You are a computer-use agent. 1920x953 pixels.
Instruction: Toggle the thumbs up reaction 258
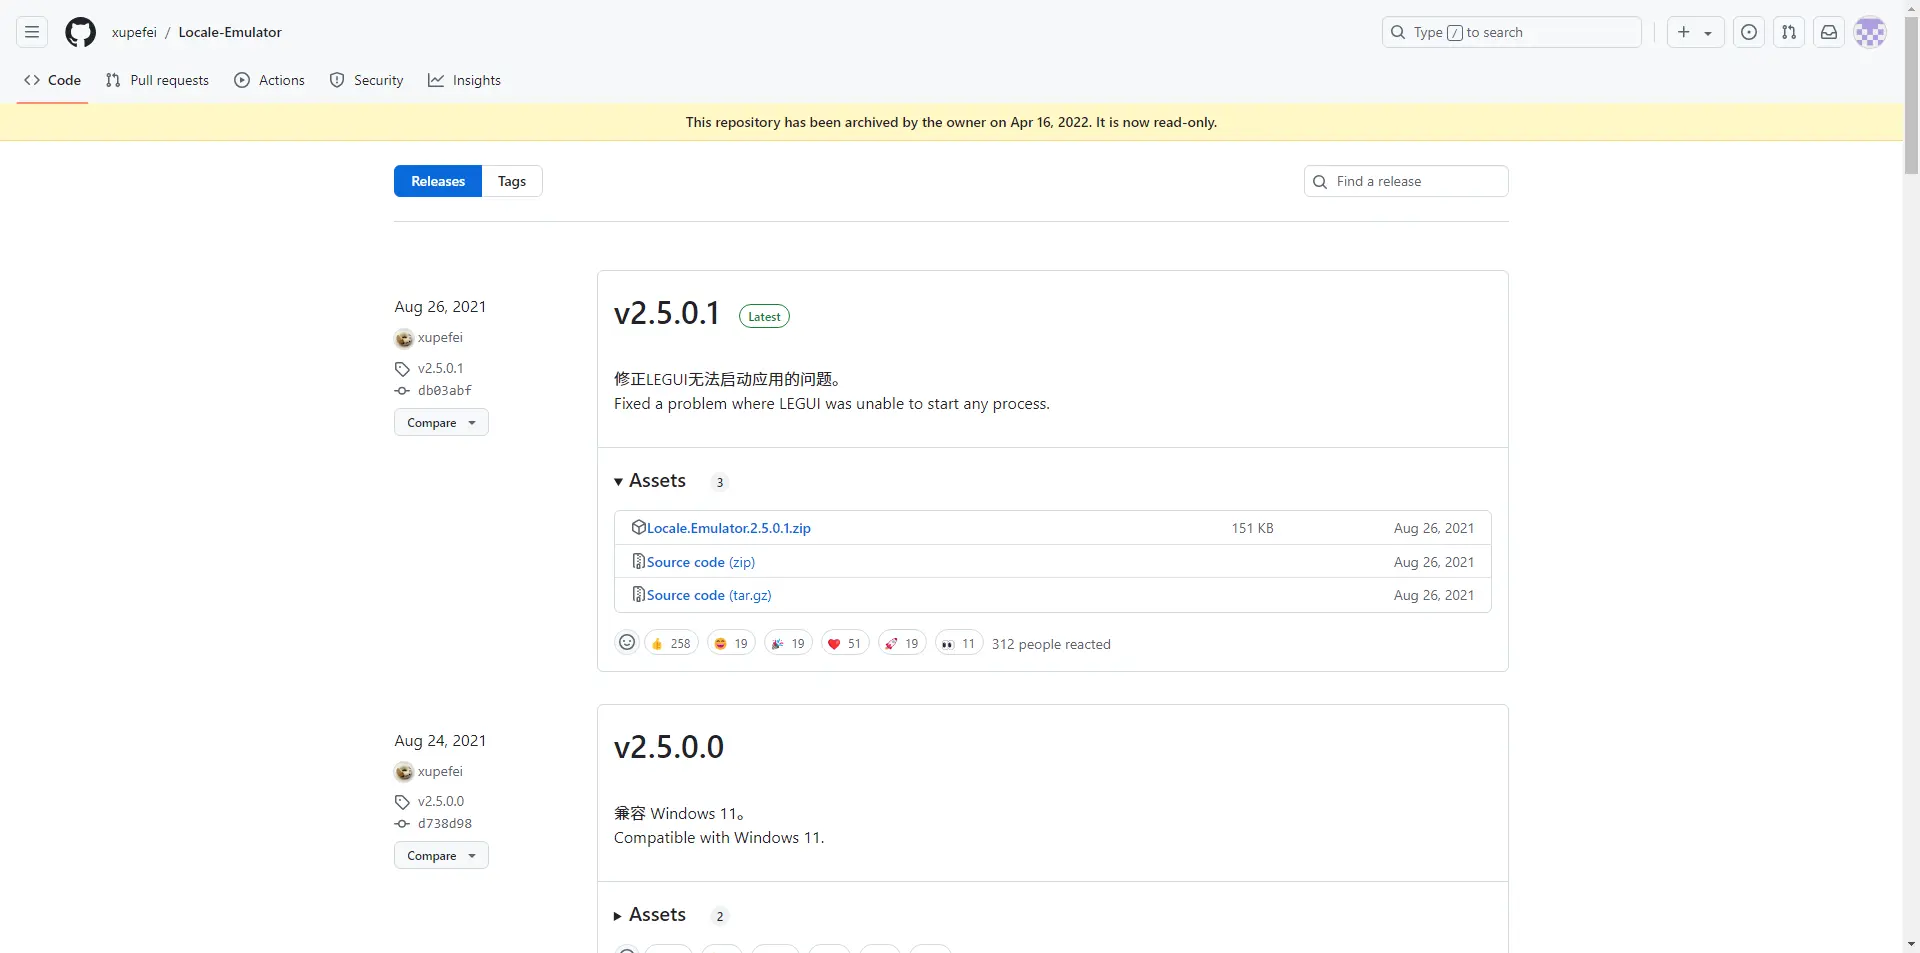coord(672,643)
